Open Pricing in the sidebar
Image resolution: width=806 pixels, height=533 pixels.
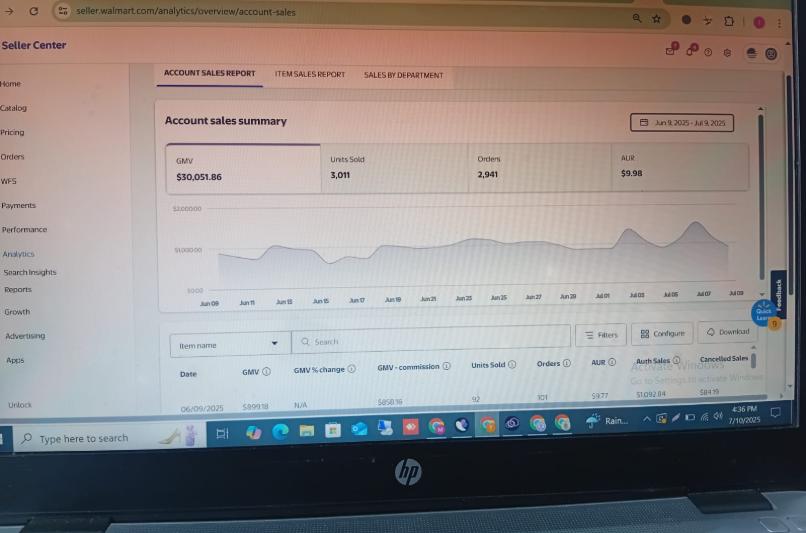[12, 132]
